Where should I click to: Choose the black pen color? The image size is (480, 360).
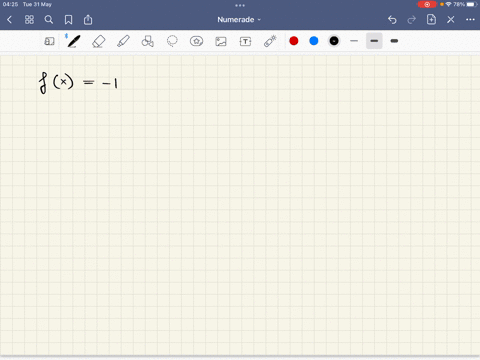click(x=334, y=41)
